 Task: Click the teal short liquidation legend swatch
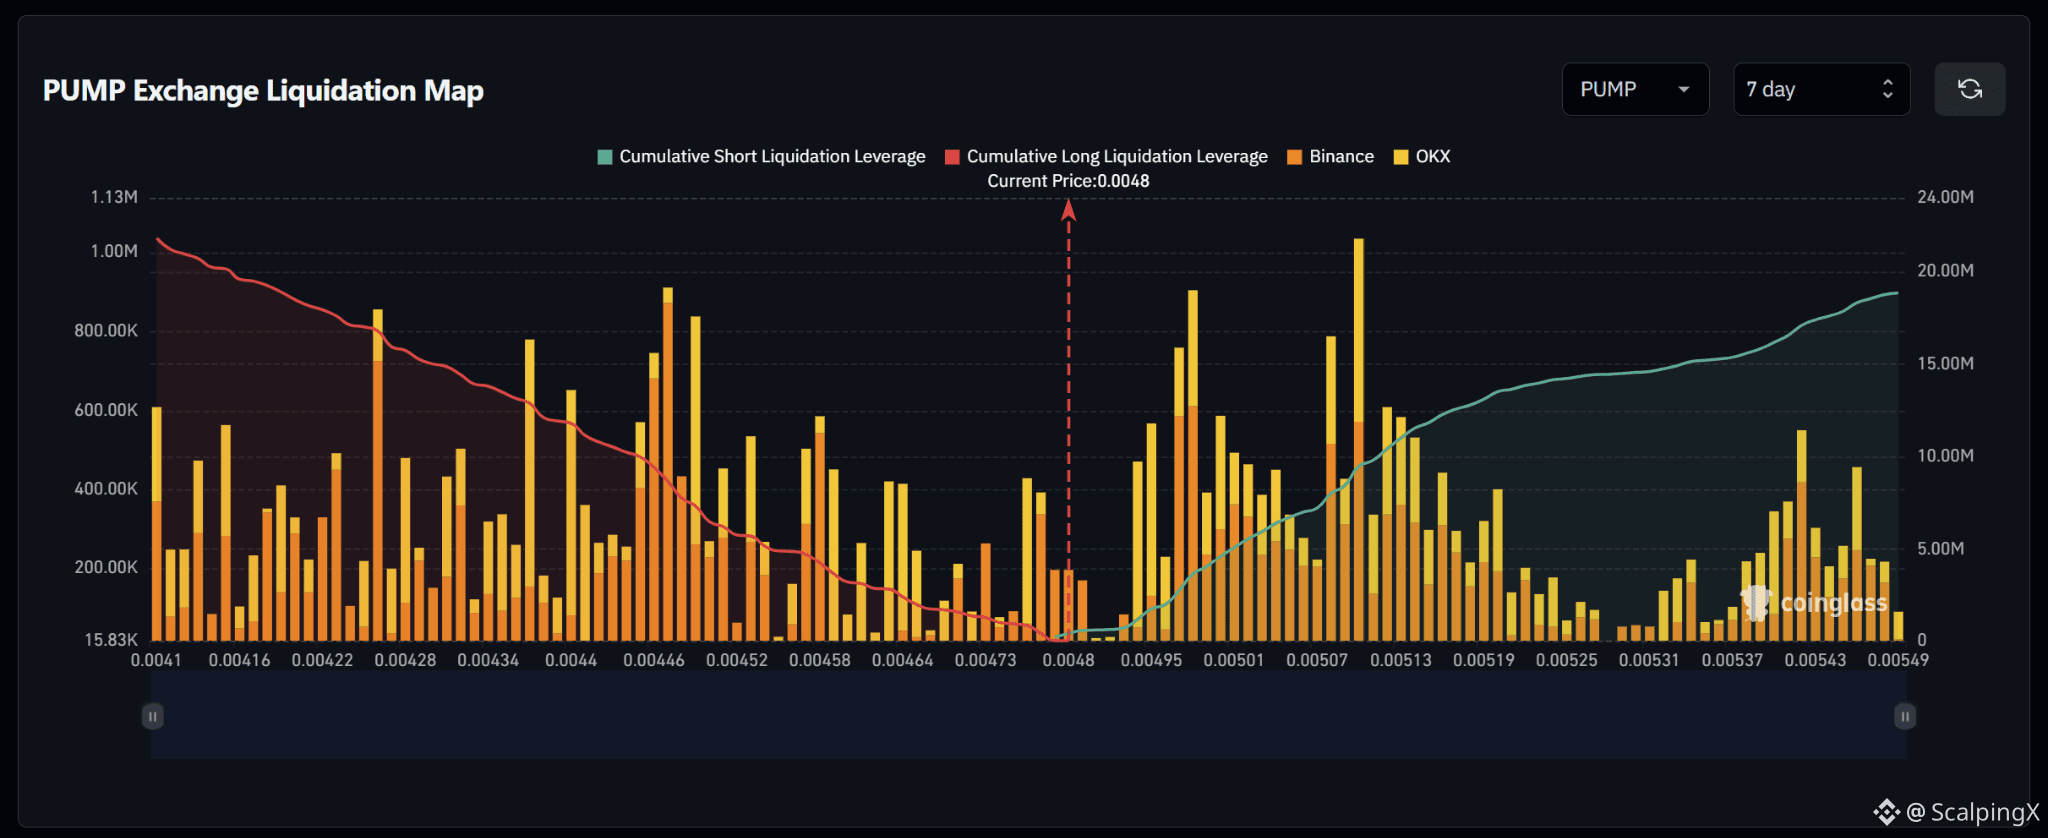point(604,157)
